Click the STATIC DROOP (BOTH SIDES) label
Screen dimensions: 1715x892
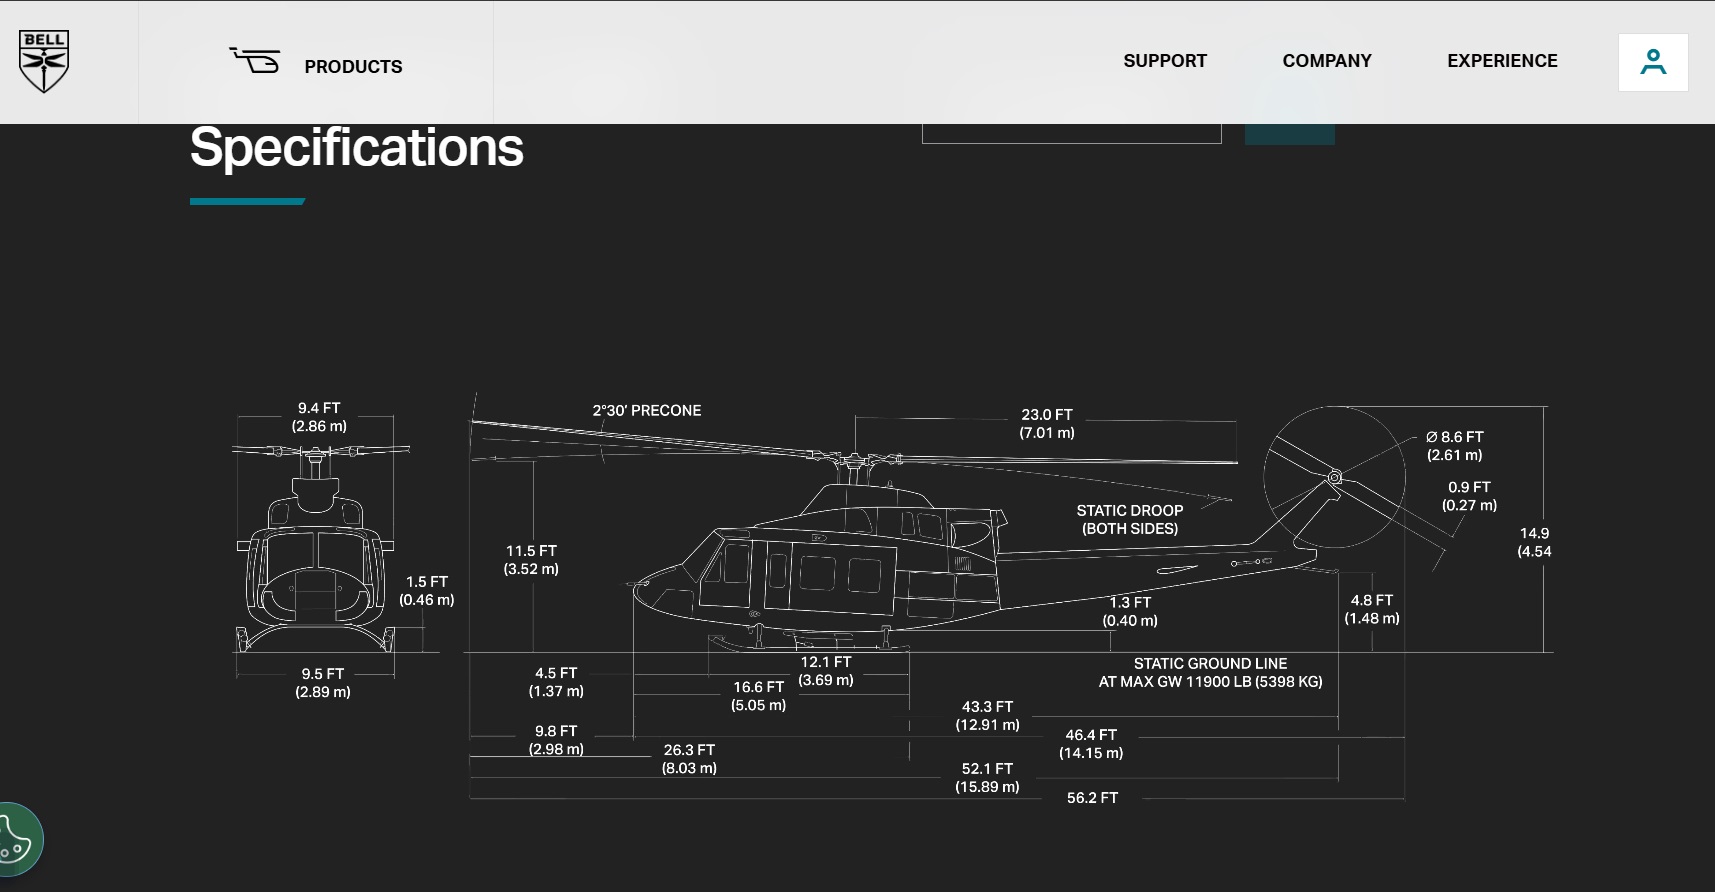[x=1129, y=519]
